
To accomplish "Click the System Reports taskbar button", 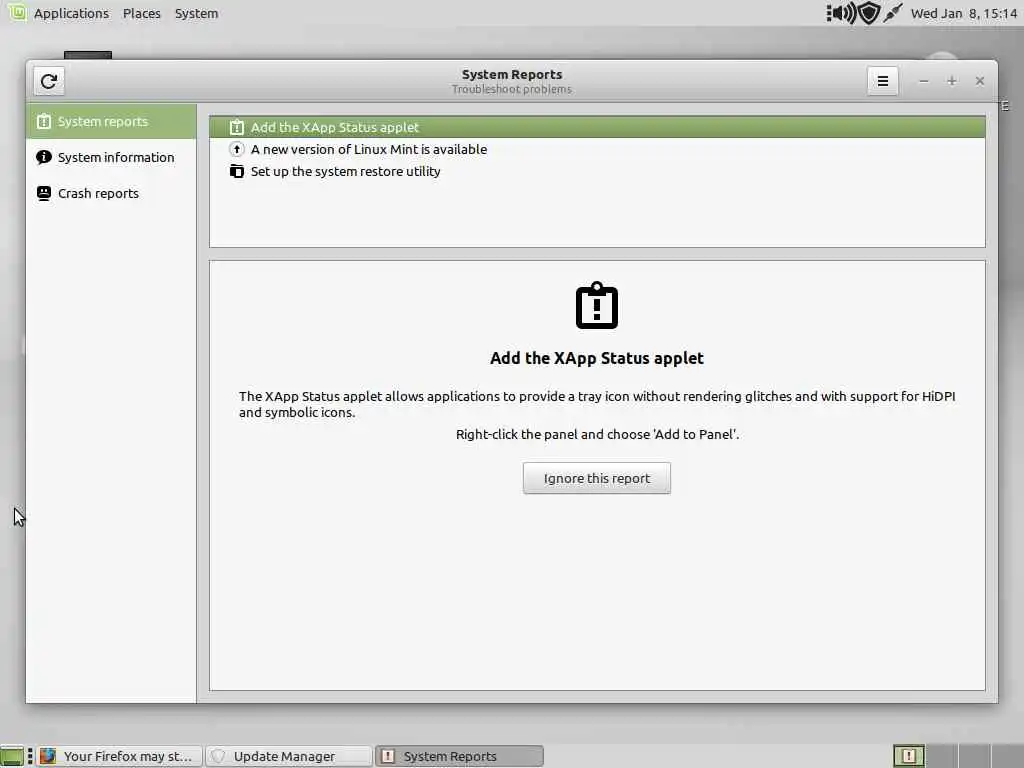I will [x=459, y=756].
